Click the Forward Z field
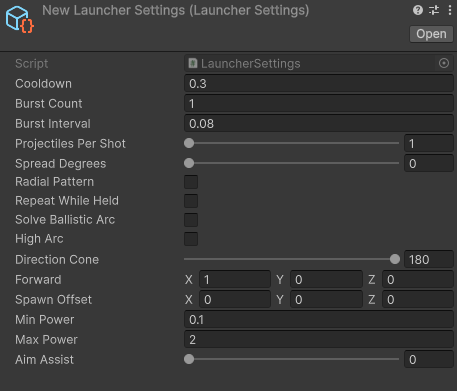Screen dimensions: 457x391 (x=418, y=279)
